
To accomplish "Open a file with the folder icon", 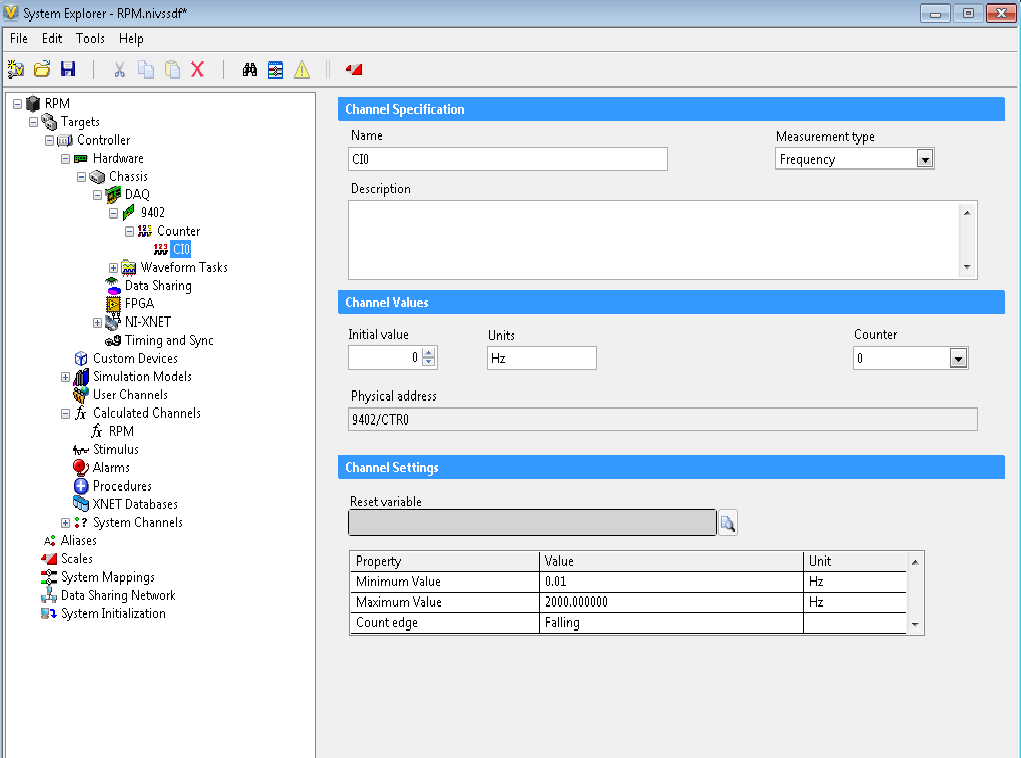I will [42, 69].
